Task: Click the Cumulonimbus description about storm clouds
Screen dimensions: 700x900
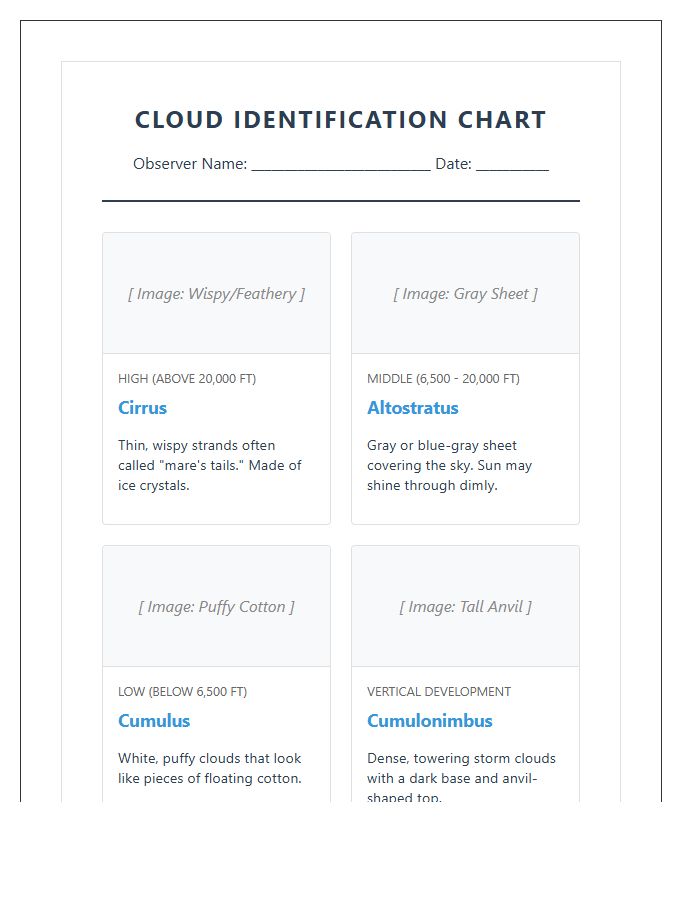Action: 461,777
